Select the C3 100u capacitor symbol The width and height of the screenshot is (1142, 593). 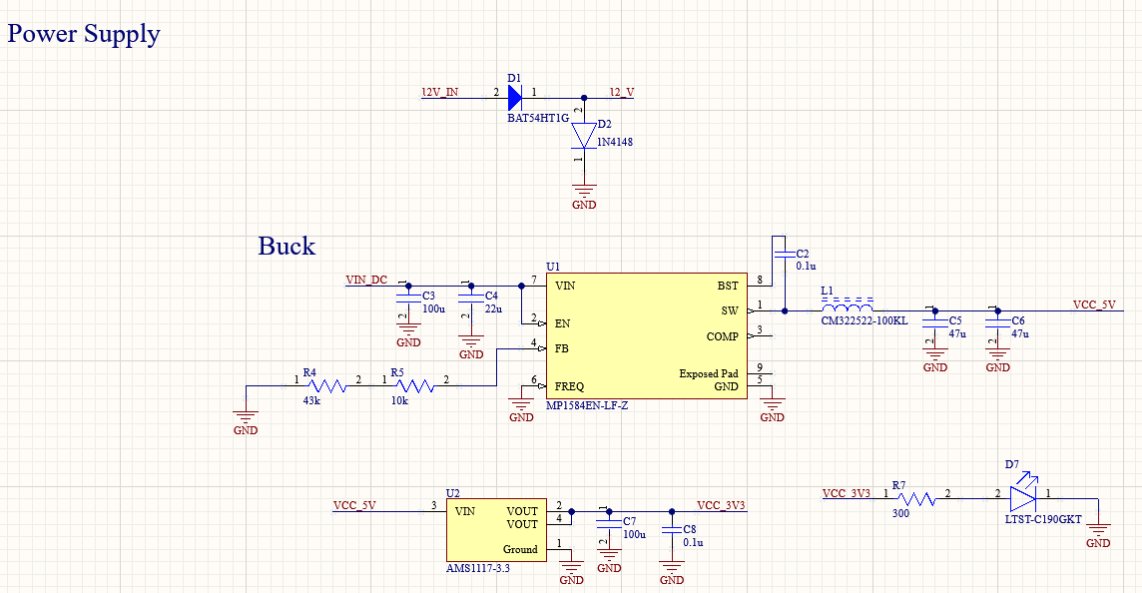(x=408, y=297)
